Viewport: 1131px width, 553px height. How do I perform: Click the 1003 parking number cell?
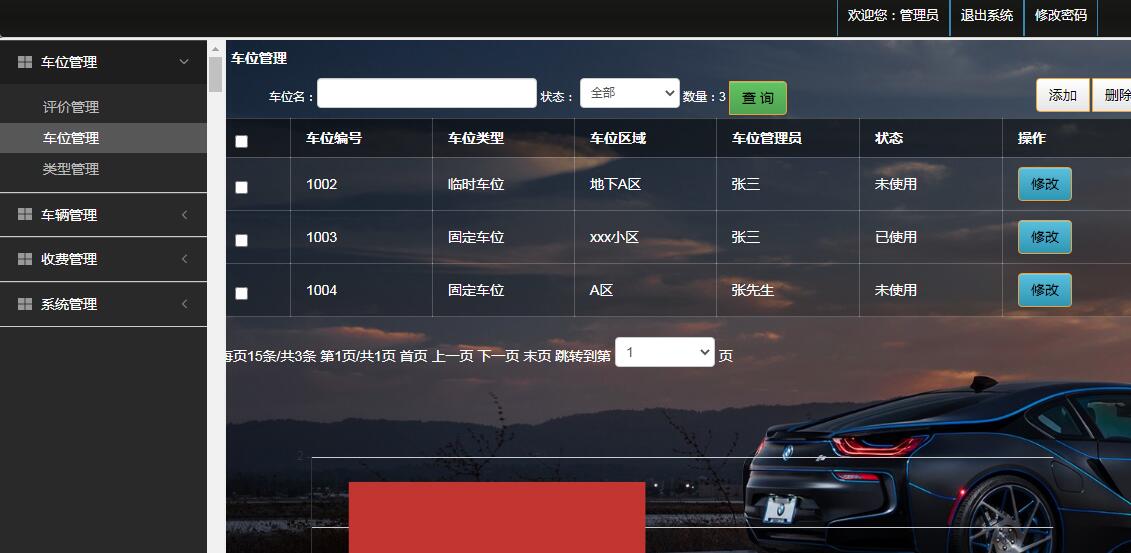point(322,237)
